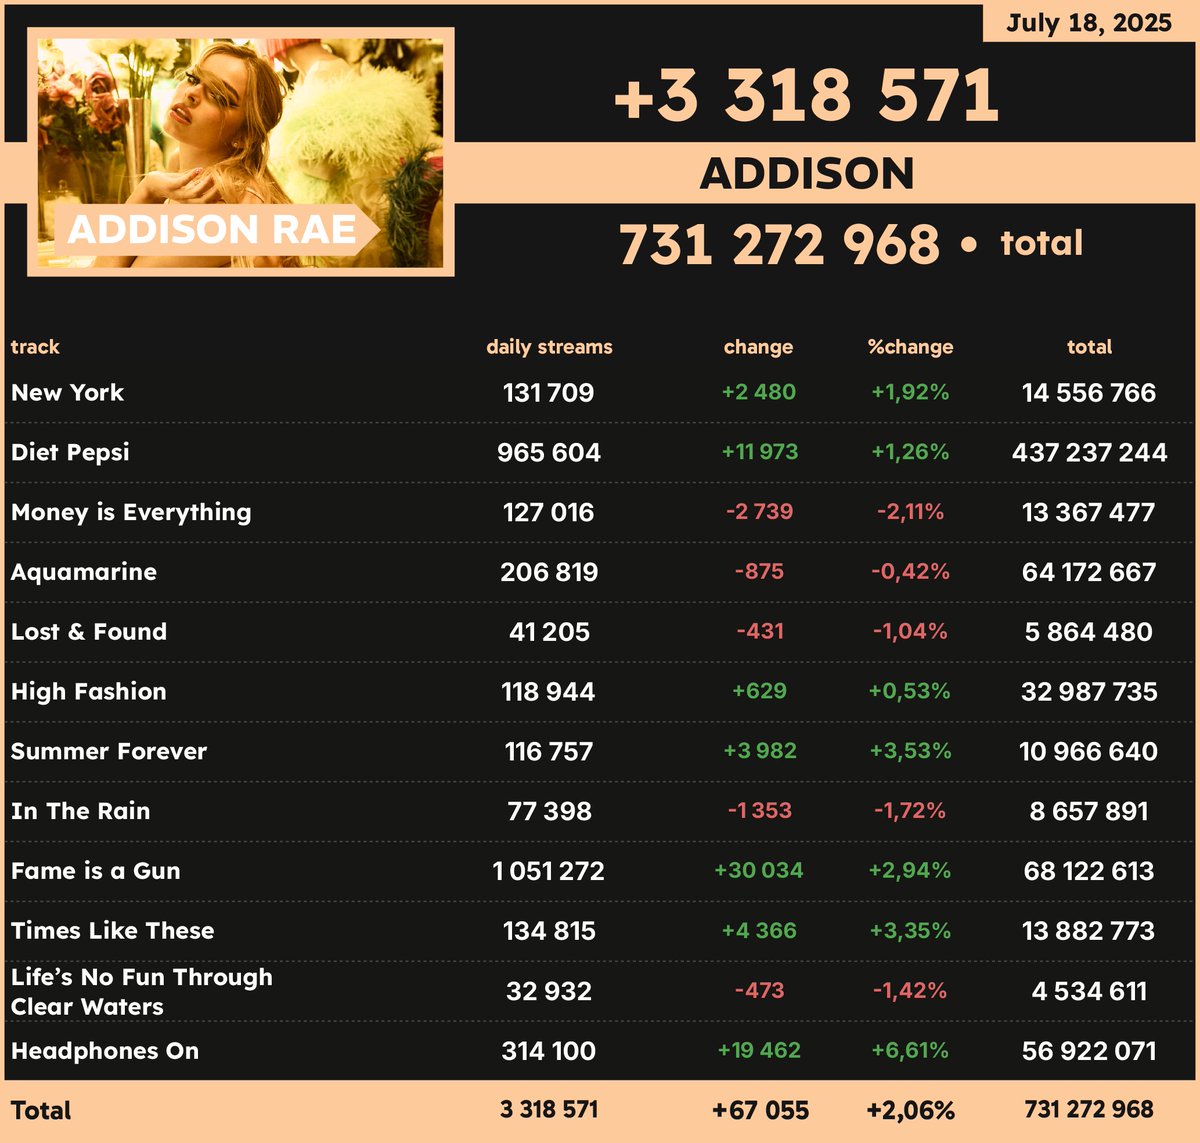Viewport: 1200px width, 1143px height.
Task: Select the 'Headphones On' track name
Action: (105, 1051)
